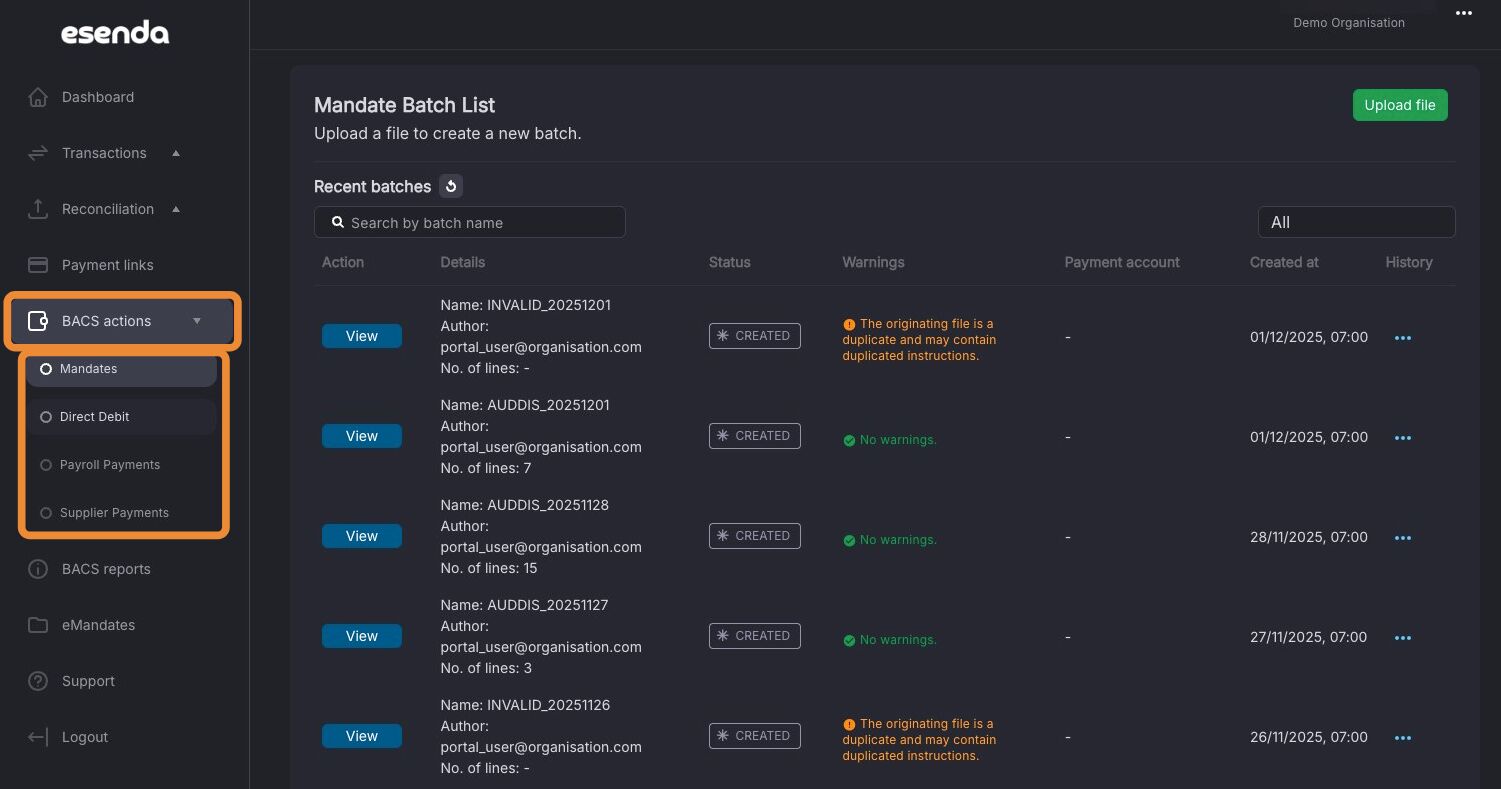View the INVALID_20251126 batch
The width and height of the screenshot is (1501, 789).
tap(362, 736)
